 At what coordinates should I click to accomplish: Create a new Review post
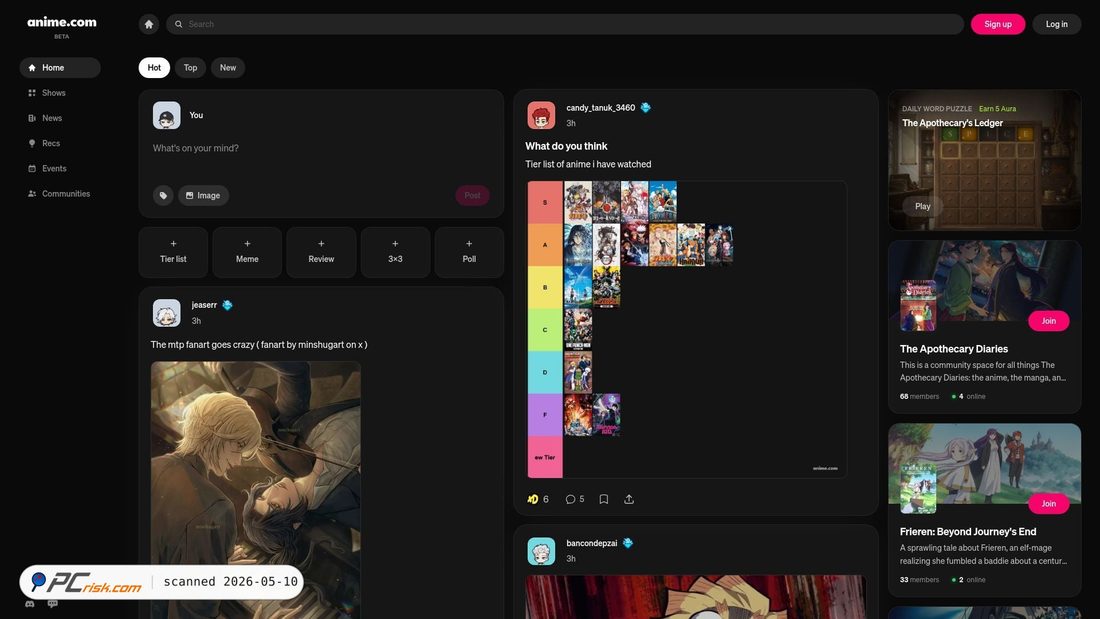pyautogui.click(x=321, y=252)
